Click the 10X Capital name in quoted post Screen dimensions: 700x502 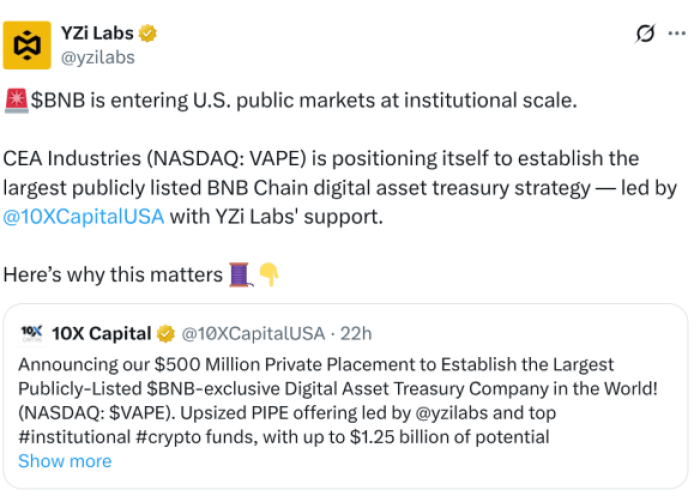click(x=101, y=333)
